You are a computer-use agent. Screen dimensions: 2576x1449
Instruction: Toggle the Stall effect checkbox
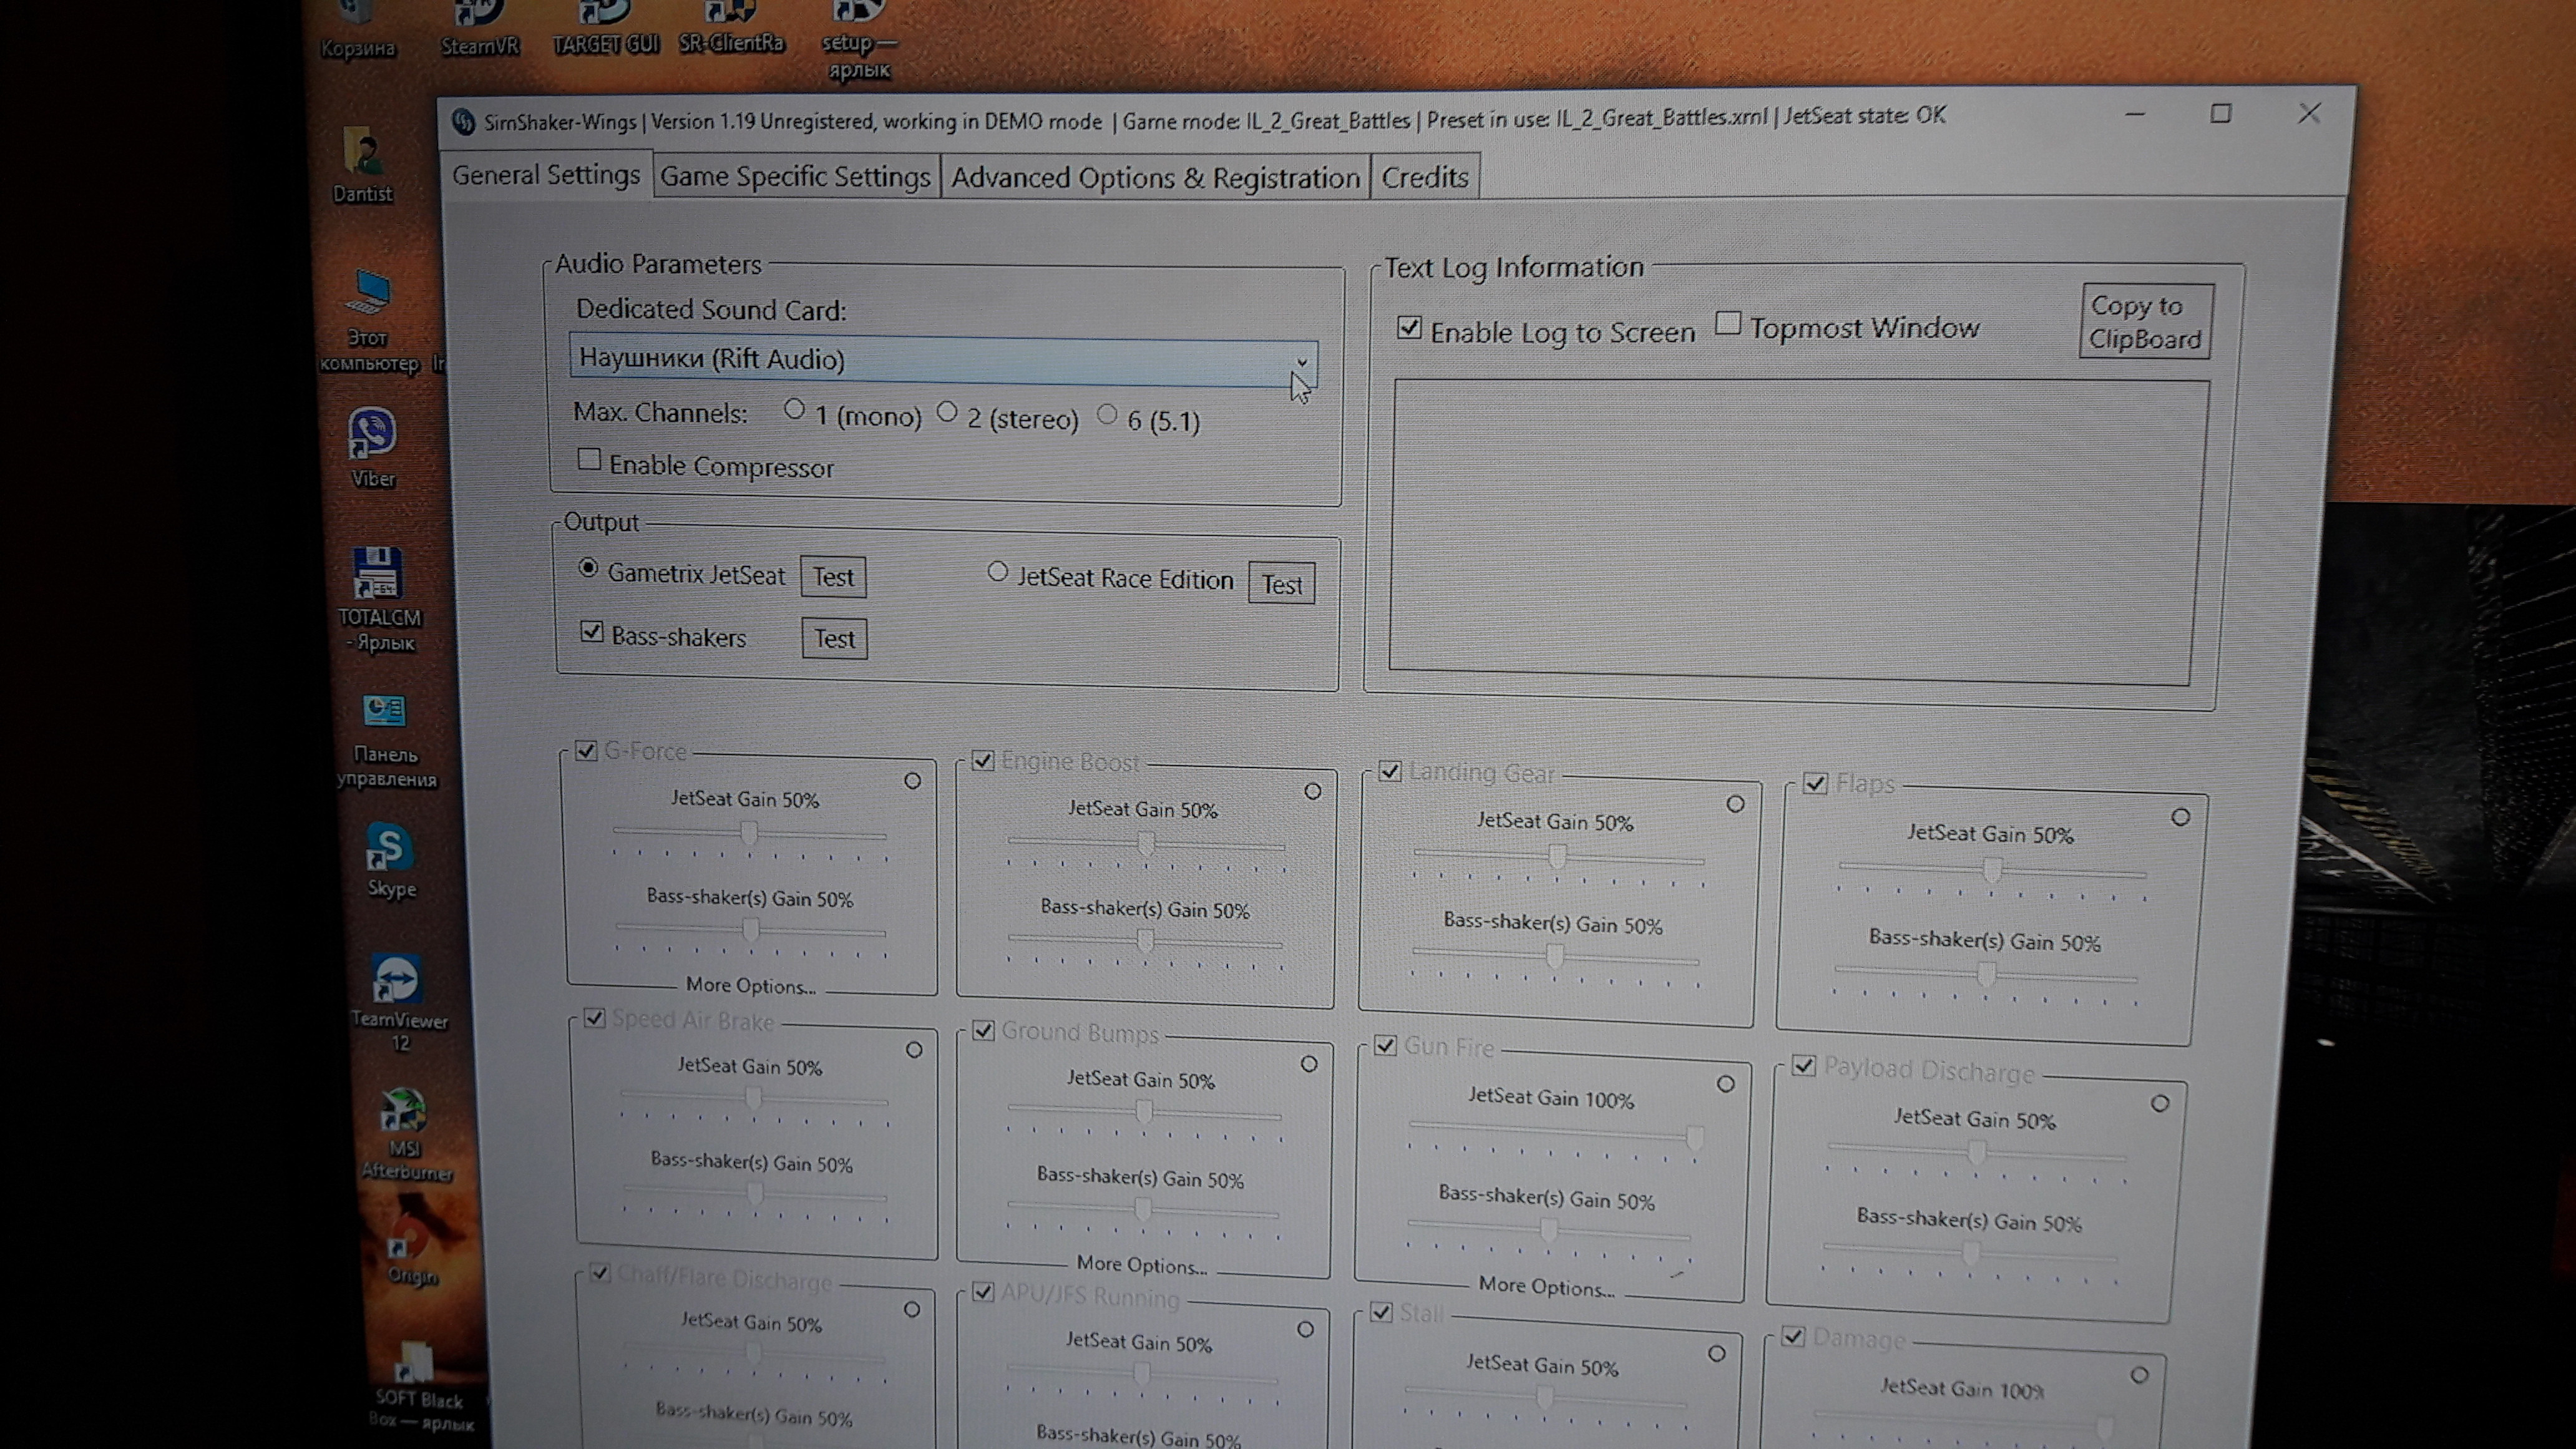pos(1381,1312)
